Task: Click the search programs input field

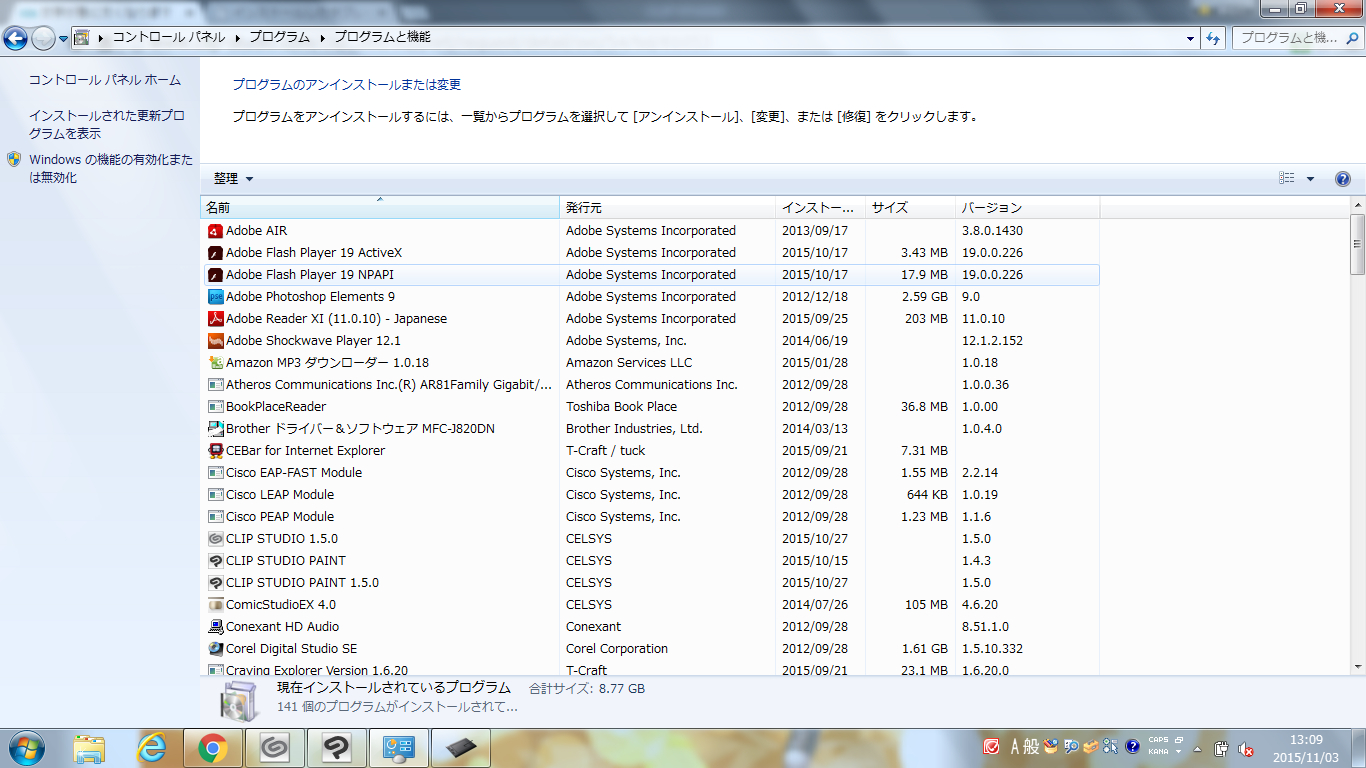Action: tap(1292, 38)
